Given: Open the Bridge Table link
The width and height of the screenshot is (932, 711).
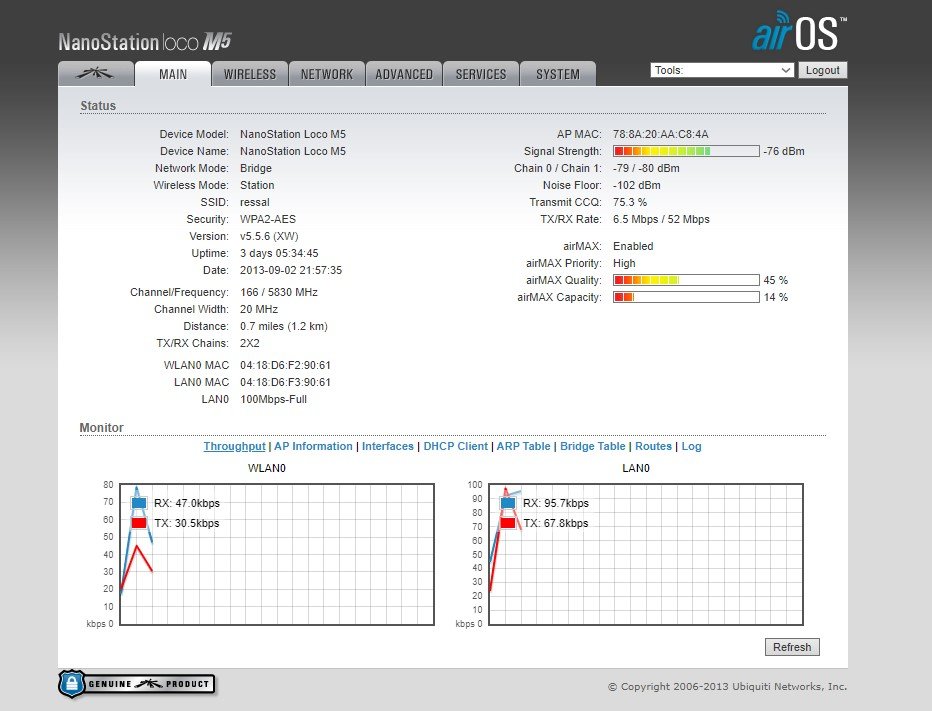Looking at the screenshot, I should click(x=592, y=447).
